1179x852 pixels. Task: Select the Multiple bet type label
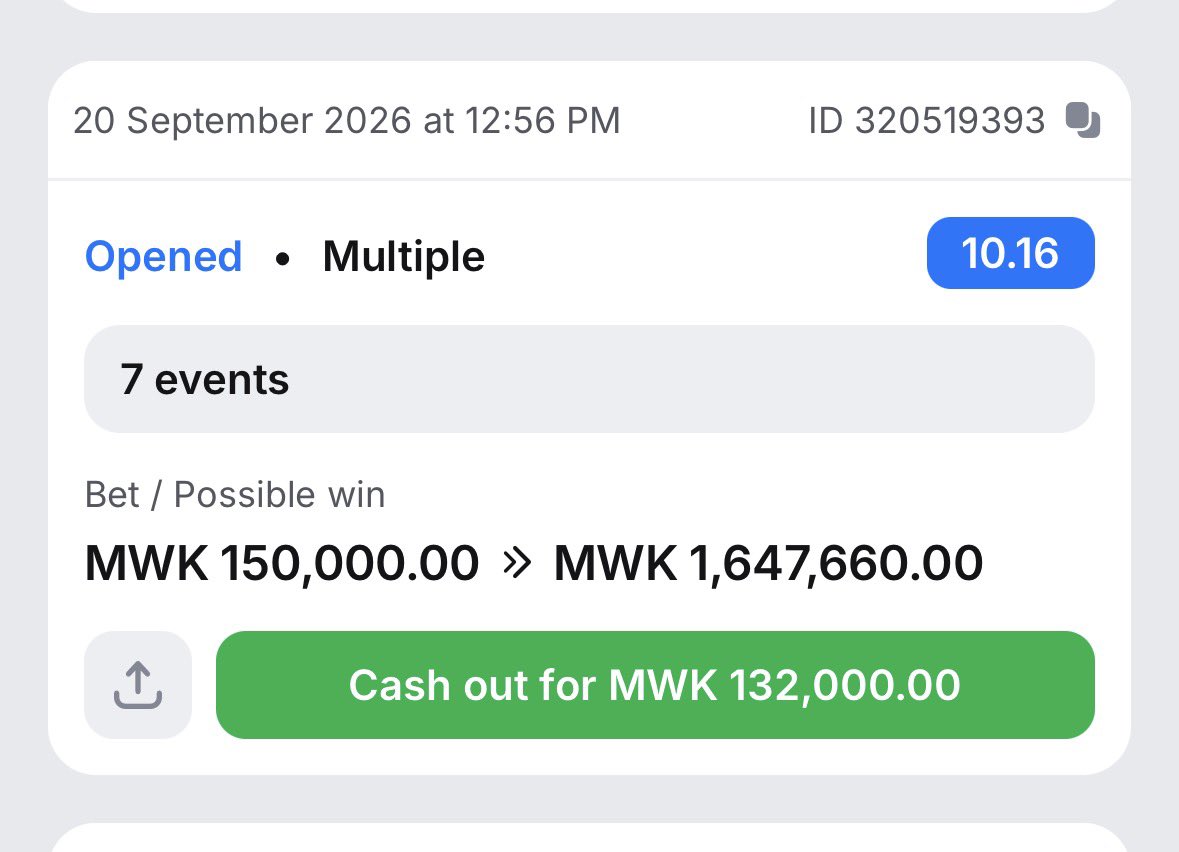click(x=404, y=257)
